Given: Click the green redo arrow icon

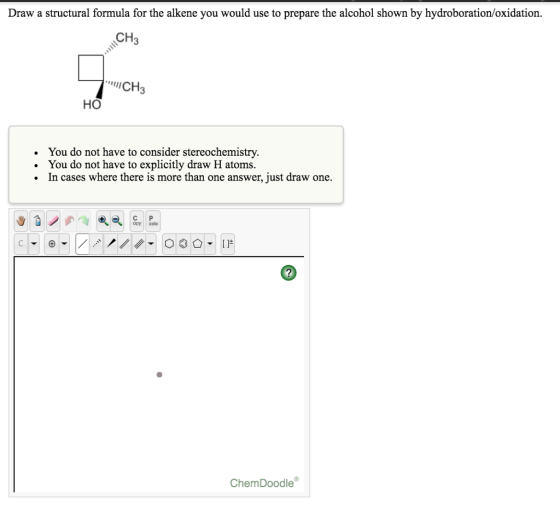Looking at the screenshot, I should 84,221.
